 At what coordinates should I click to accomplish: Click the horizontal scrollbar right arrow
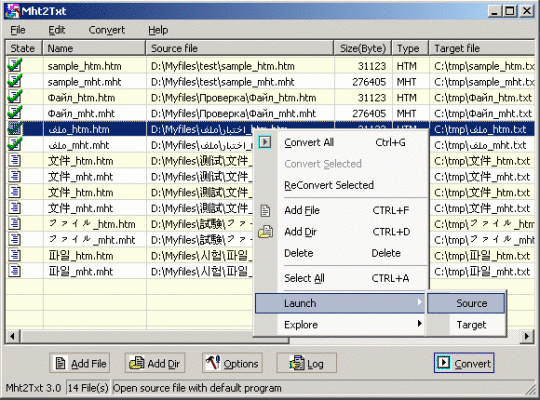(x=527, y=336)
